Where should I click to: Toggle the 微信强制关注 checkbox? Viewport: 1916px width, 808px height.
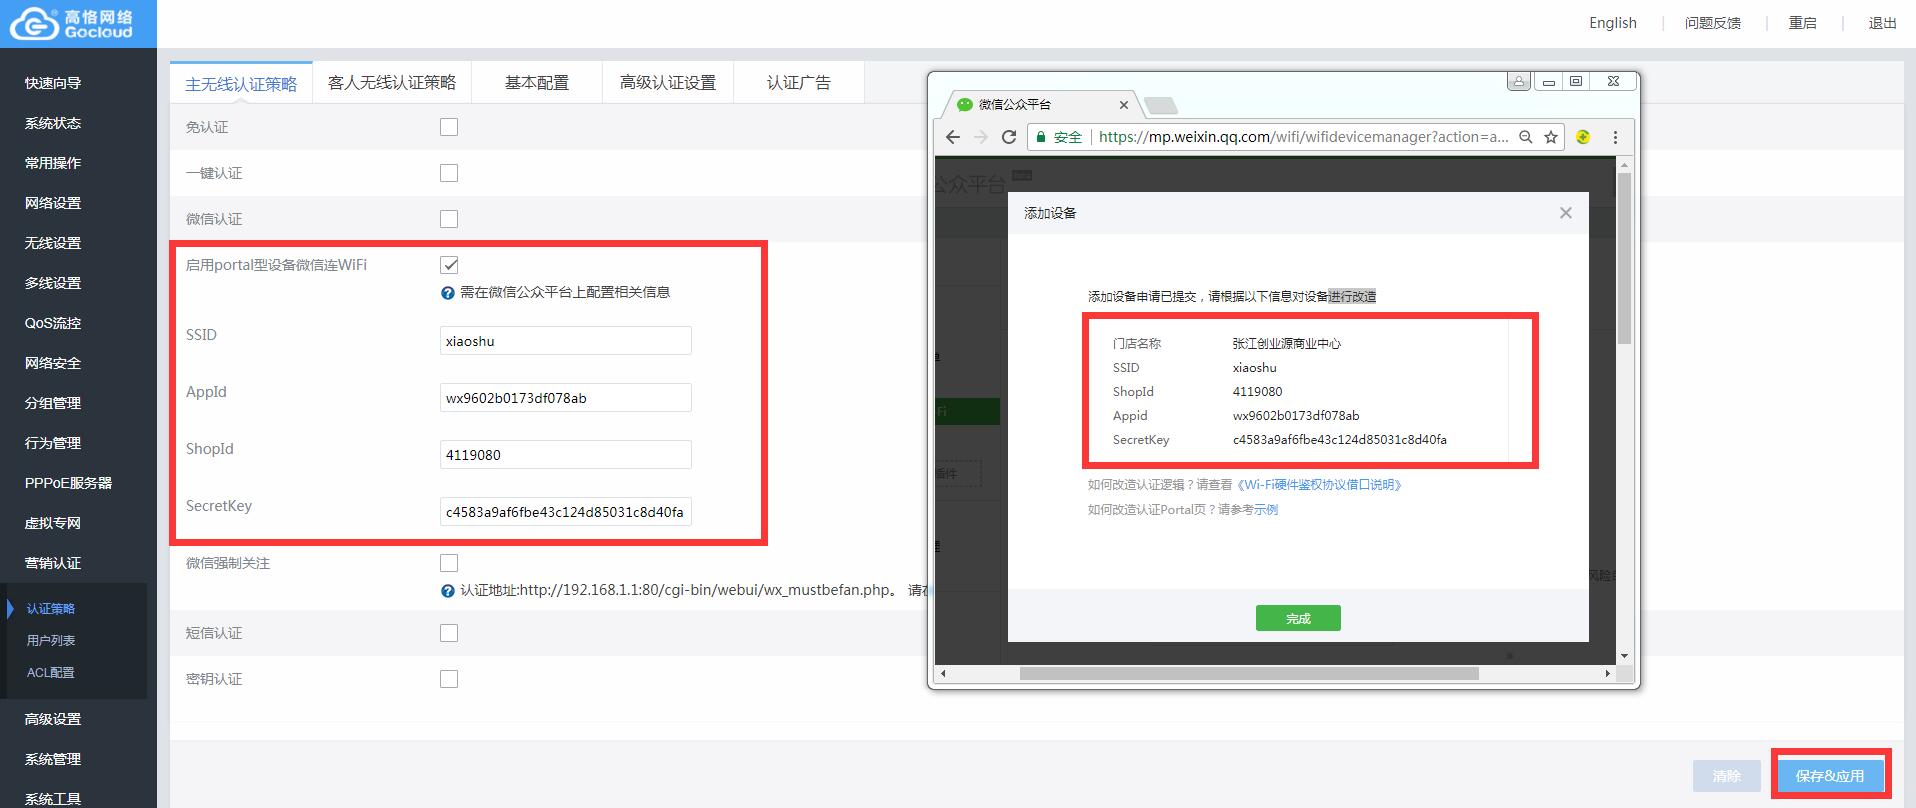click(x=449, y=563)
